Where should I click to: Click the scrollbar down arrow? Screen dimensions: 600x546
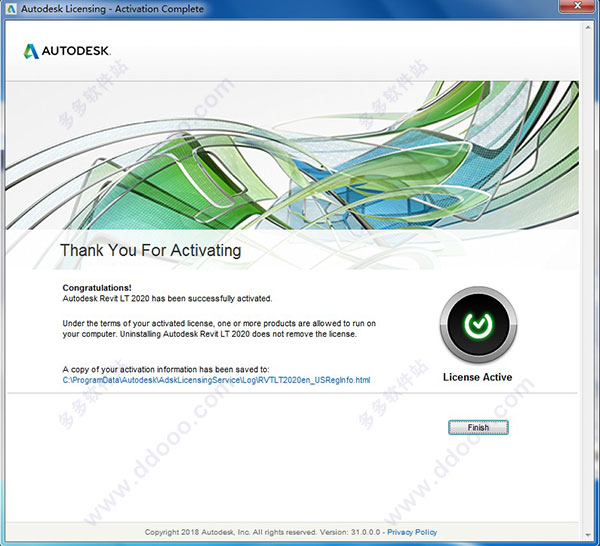tap(588, 535)
